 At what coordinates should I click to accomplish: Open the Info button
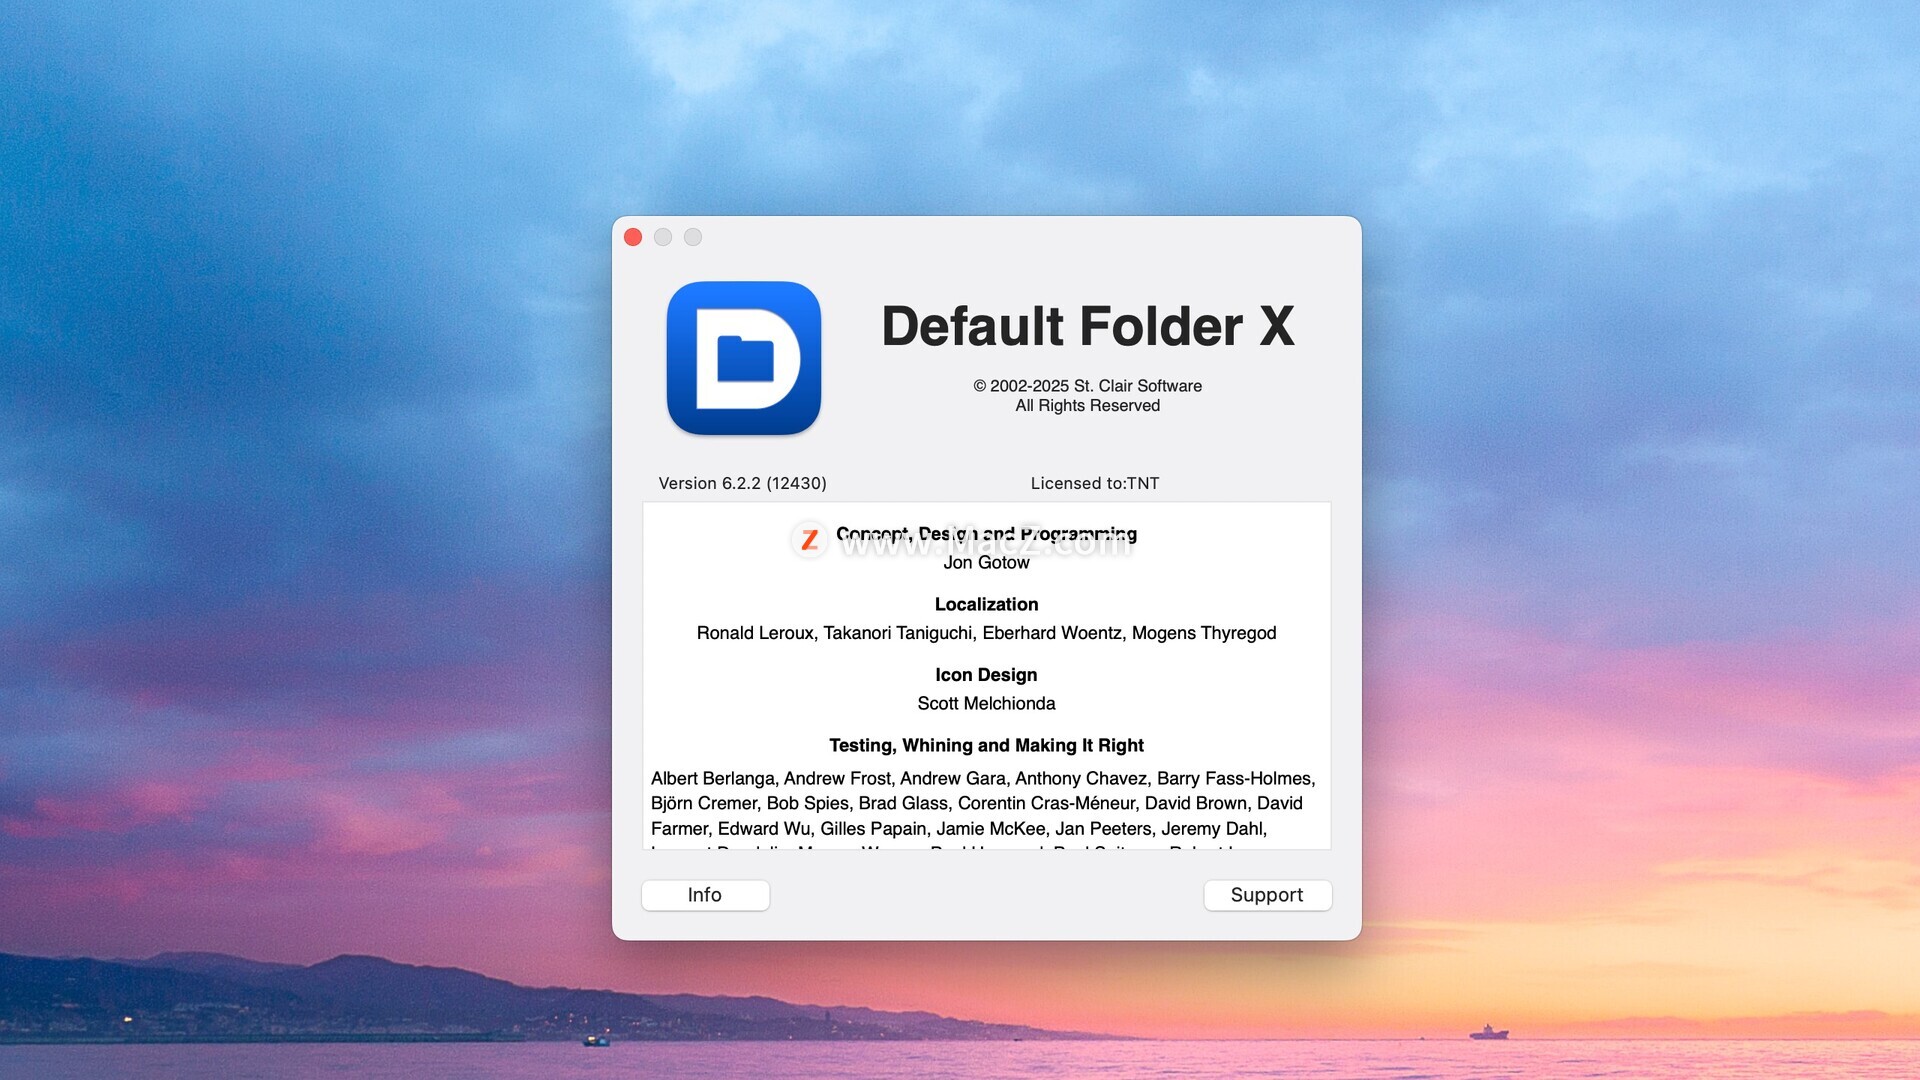(x=705, y=895)
